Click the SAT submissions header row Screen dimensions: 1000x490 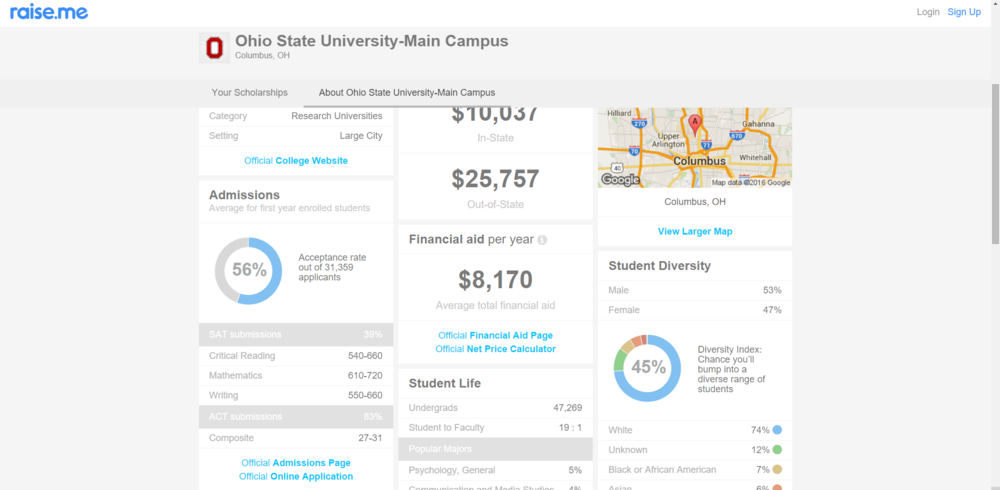pyautogui.click(x=296, y=334)
